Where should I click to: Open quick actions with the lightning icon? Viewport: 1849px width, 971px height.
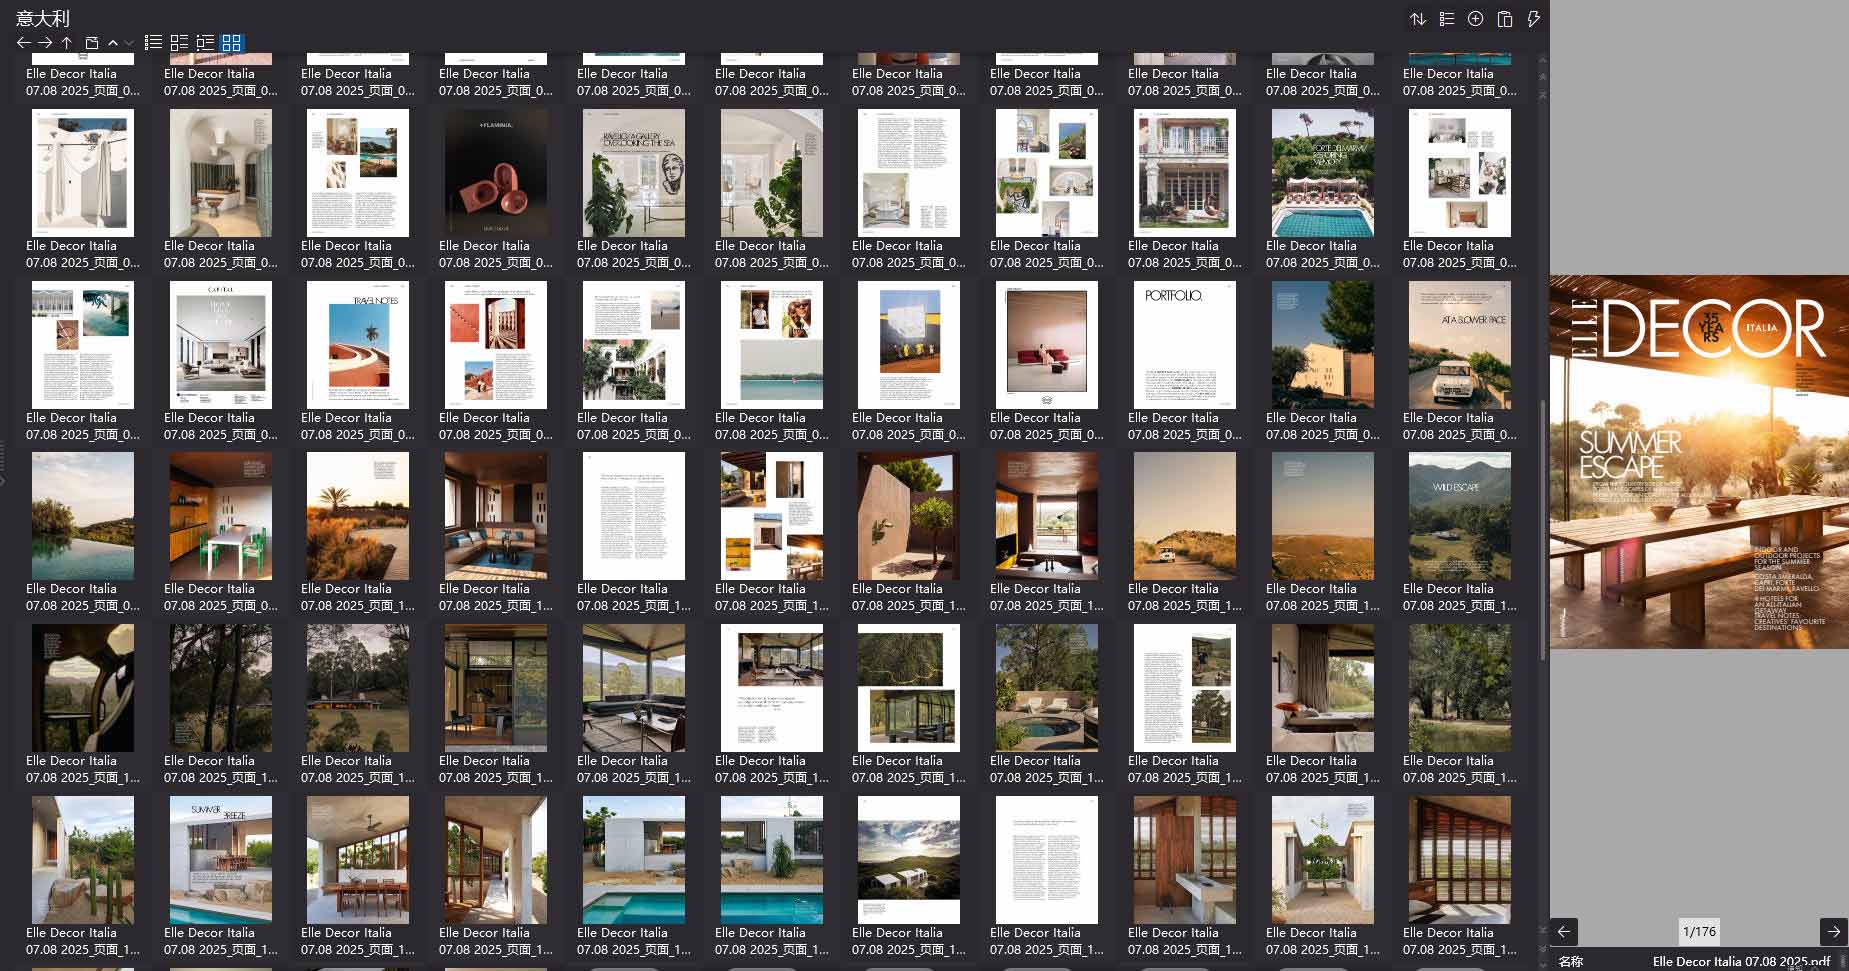click(1534, 18)
